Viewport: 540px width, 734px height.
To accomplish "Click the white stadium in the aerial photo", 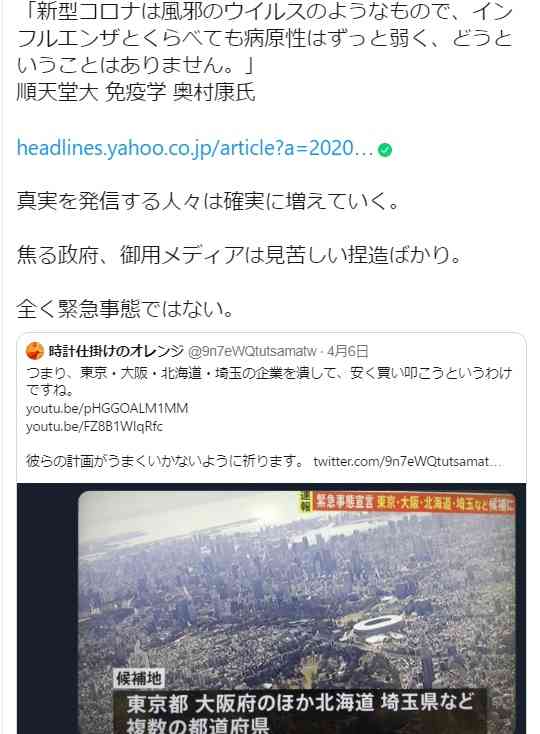I will click(x=377, y=627).
